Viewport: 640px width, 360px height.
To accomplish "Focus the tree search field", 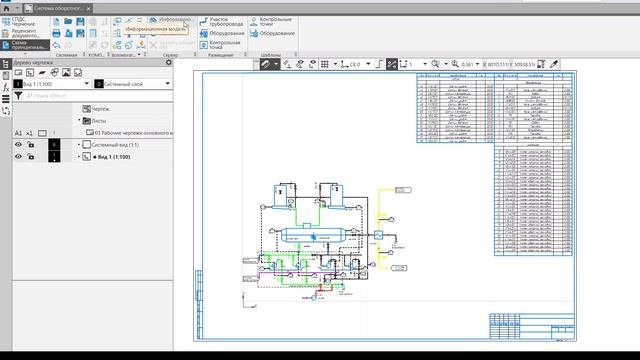I will 99,96.
